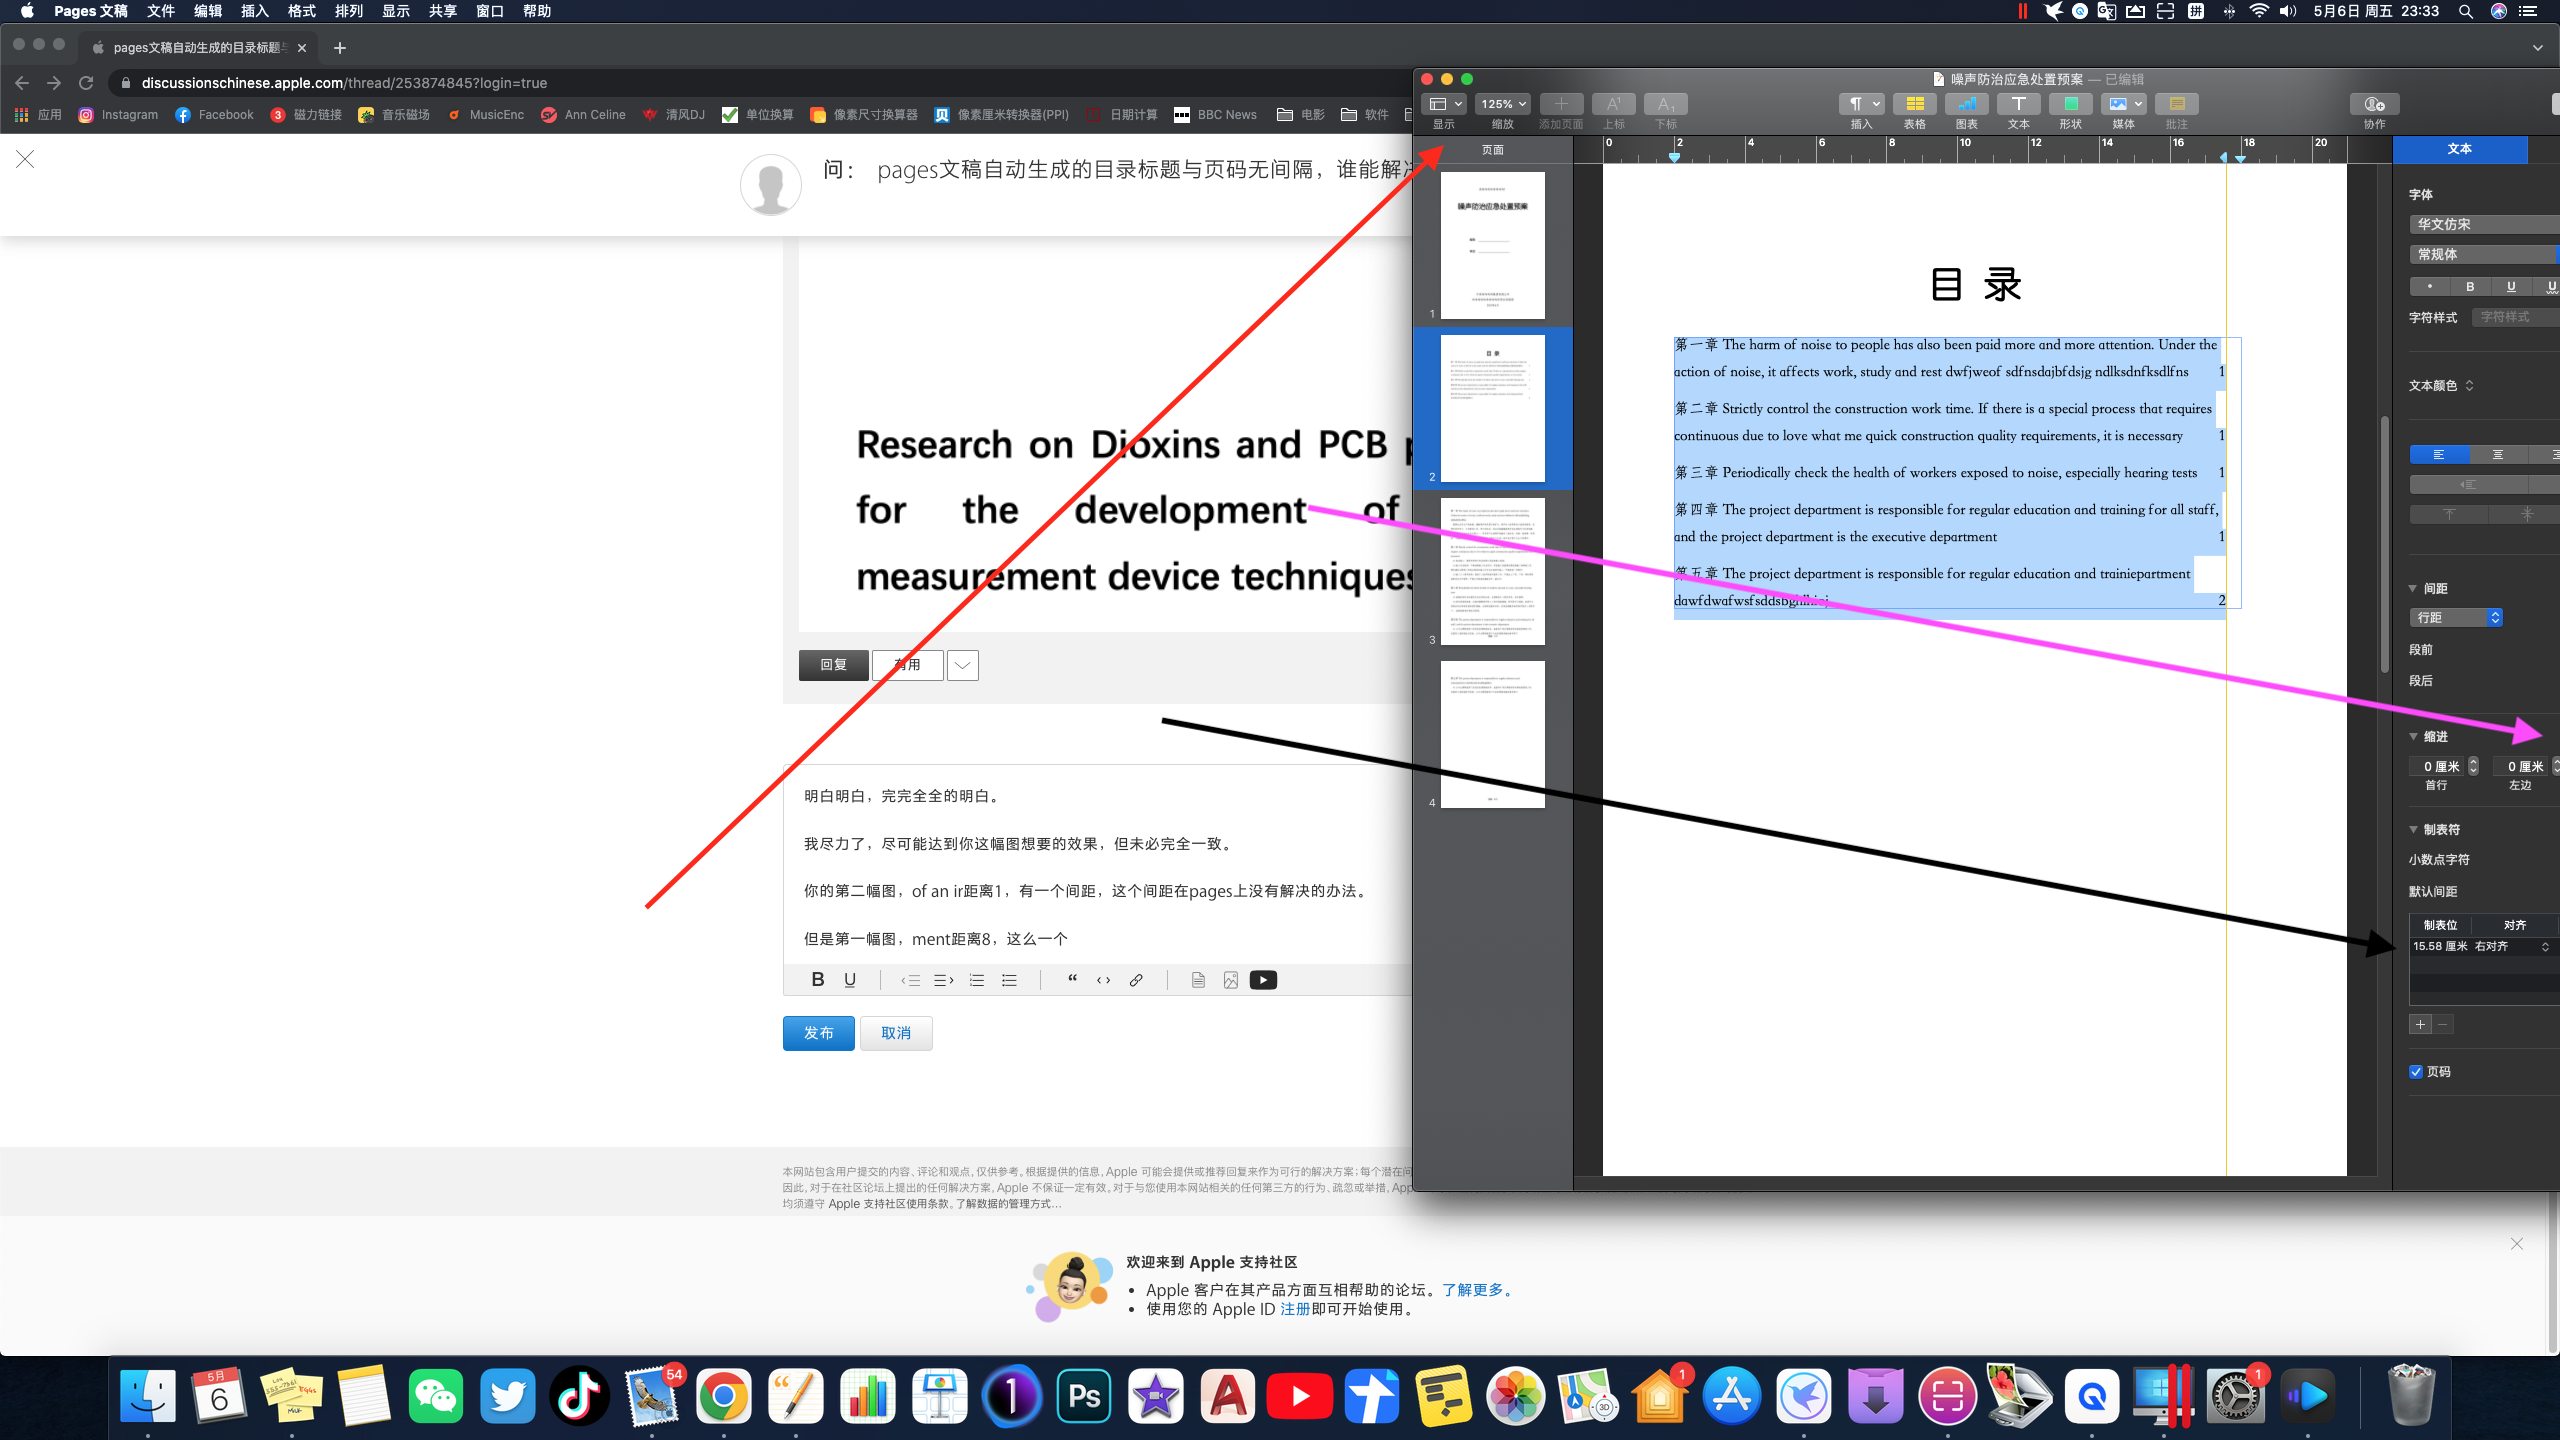Open the 125% zoom dropdown
The width and height of the screenshot is (2560, 1440).
1503,104
